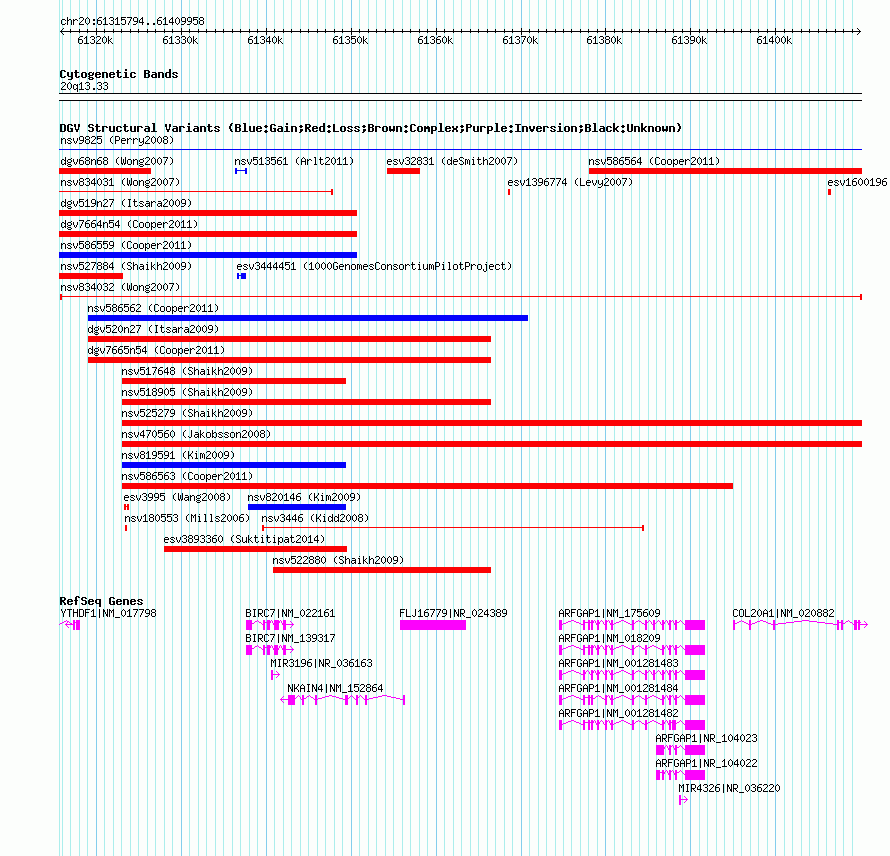The width and height of the screenshot is (890, 856).
Task: Click esv3444451 (1000GenomesConsortiumPilotProject) label
Action: pyautogui.click(x=374, y=266)
